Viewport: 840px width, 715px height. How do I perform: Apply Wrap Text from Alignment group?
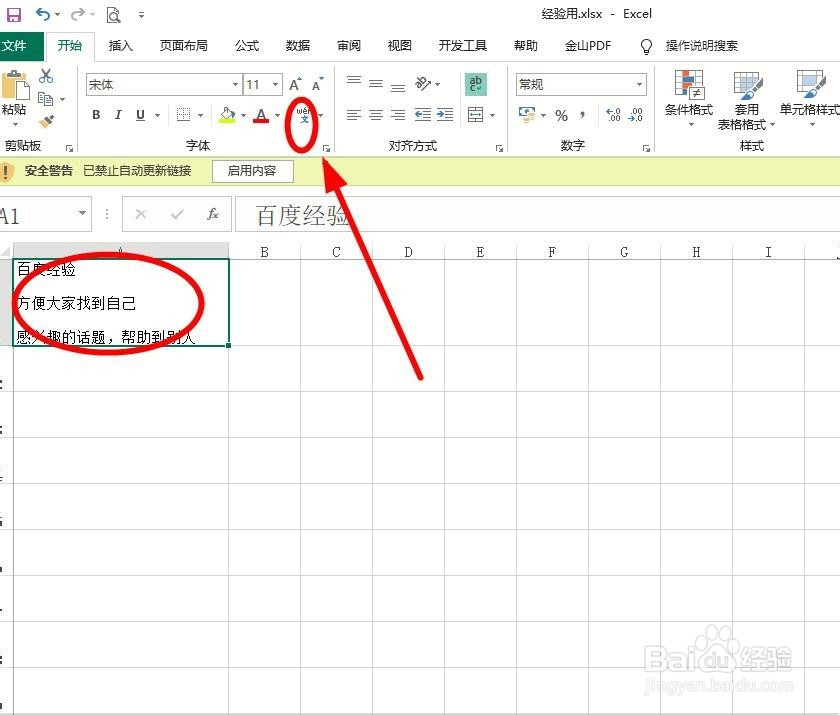(475, 83)
